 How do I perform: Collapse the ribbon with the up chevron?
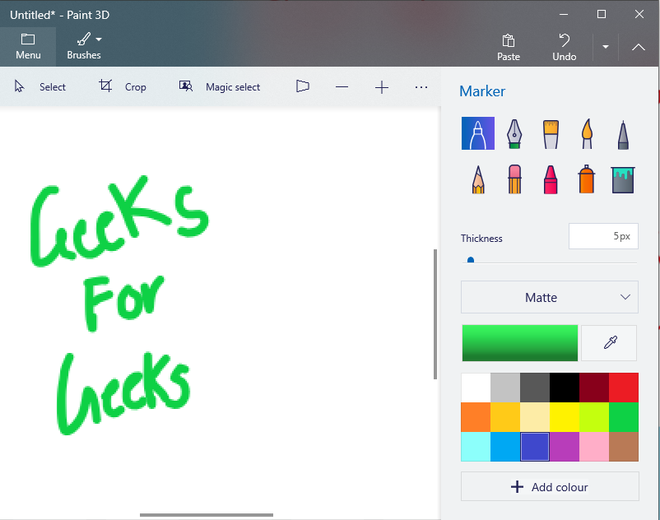639,47
